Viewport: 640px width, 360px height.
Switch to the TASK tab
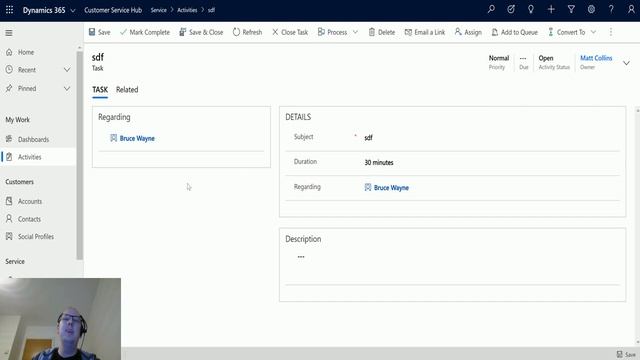pyautogui.click(x=100, y=90)
